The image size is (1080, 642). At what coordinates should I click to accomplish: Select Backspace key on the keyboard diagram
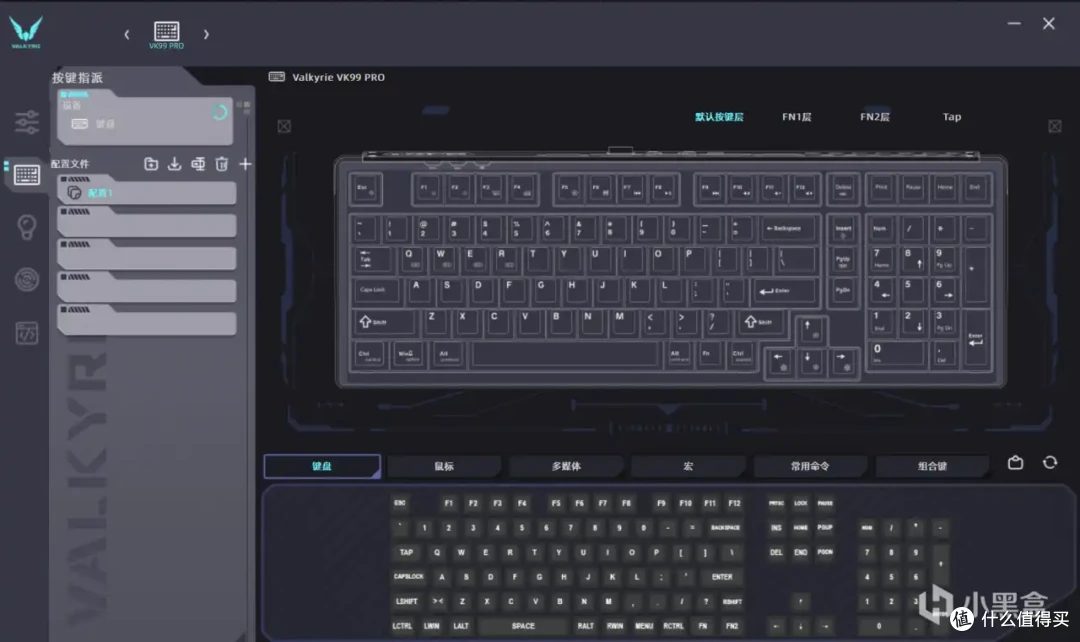[787, 229]
